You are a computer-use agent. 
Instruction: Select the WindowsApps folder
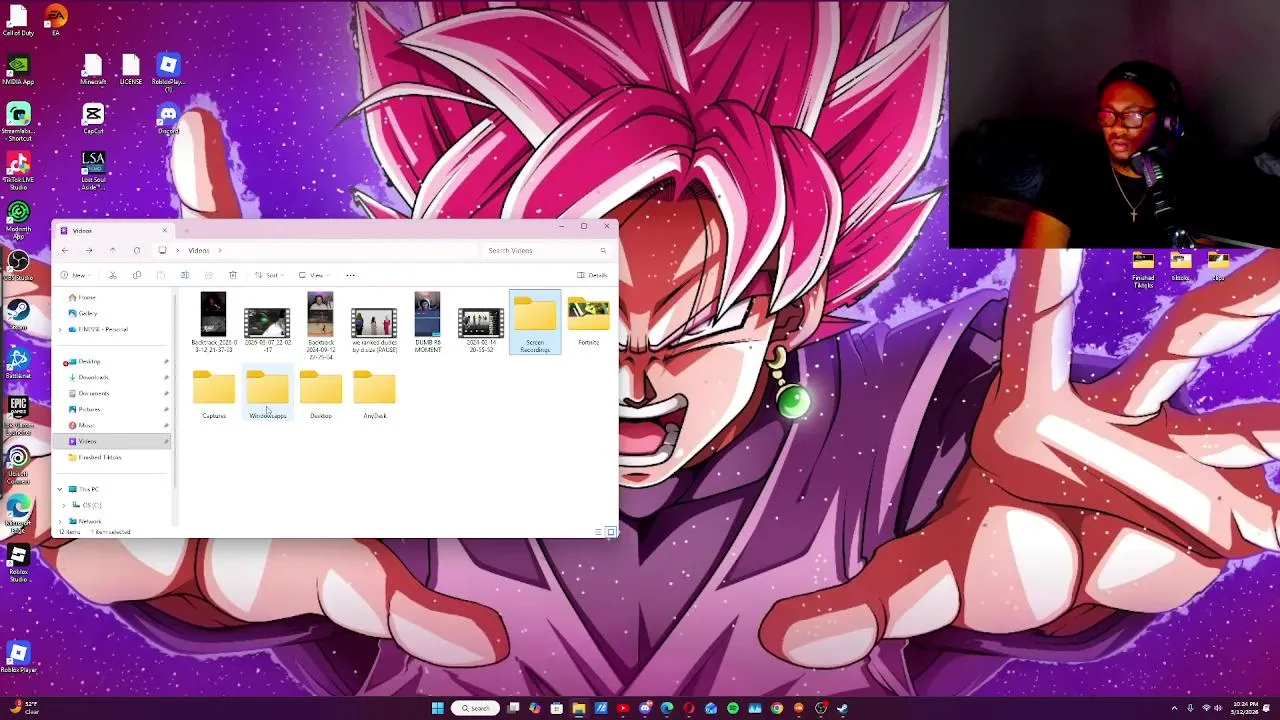pyautogui.click(x=267, y=395)
